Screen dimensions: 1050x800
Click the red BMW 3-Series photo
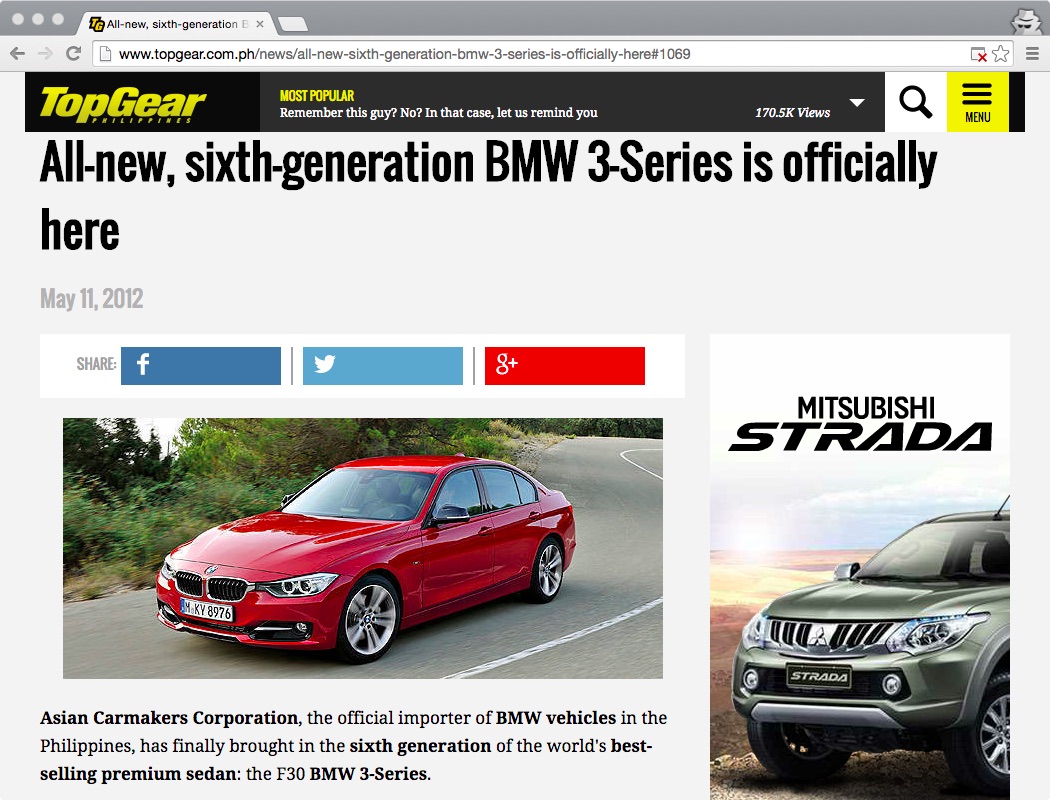pos(363,548)
